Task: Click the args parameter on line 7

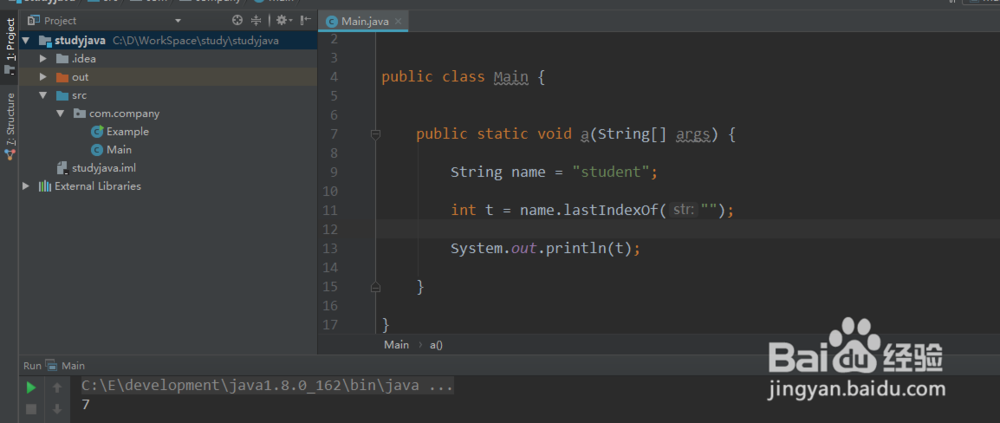Action: (x=693, y=135)
